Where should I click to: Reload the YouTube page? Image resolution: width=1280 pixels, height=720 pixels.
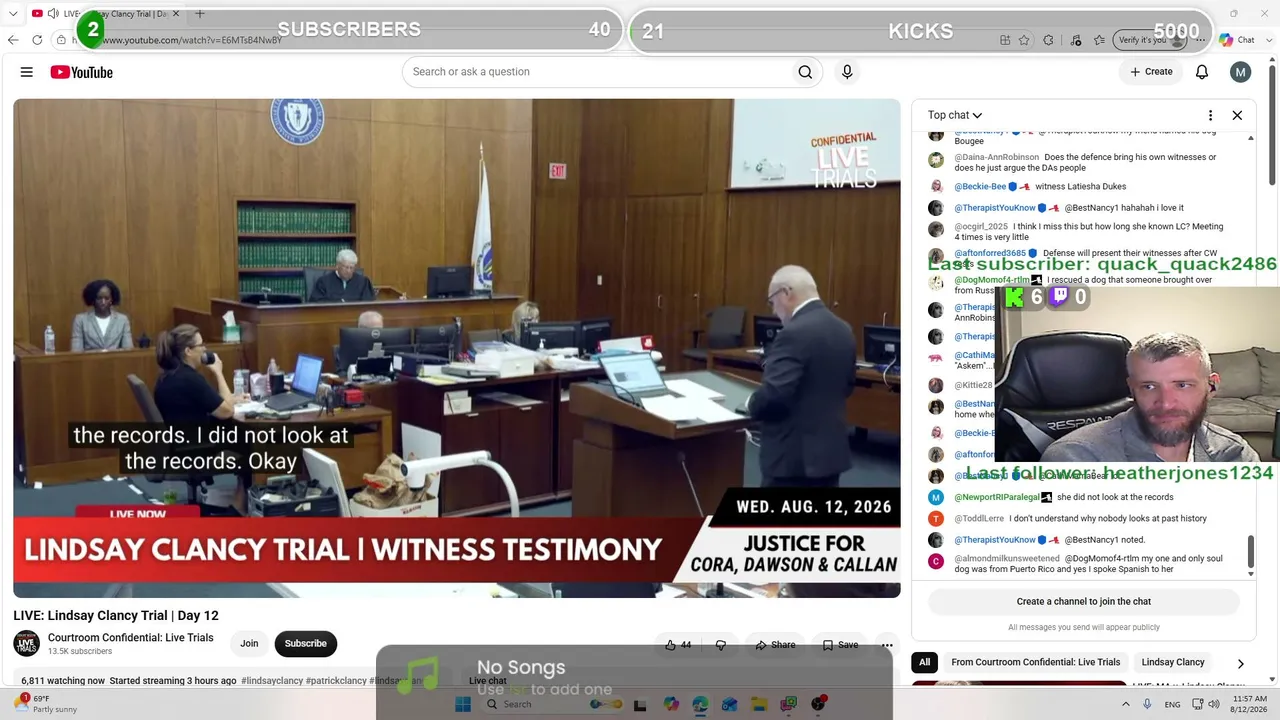coord(37,40)
